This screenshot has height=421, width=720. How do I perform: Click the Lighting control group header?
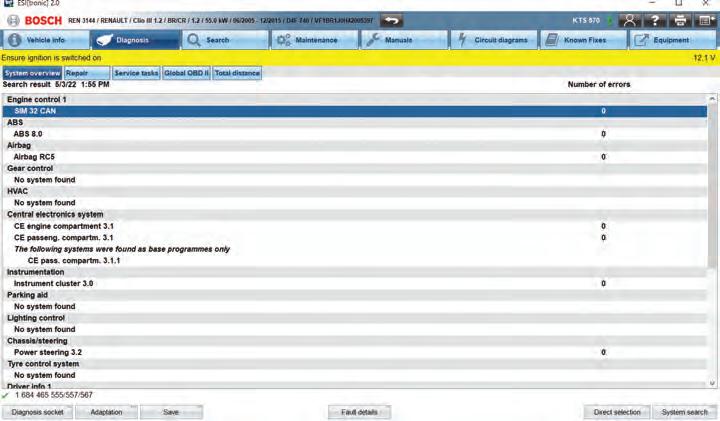pyautogui.click(x=354, y=318)
